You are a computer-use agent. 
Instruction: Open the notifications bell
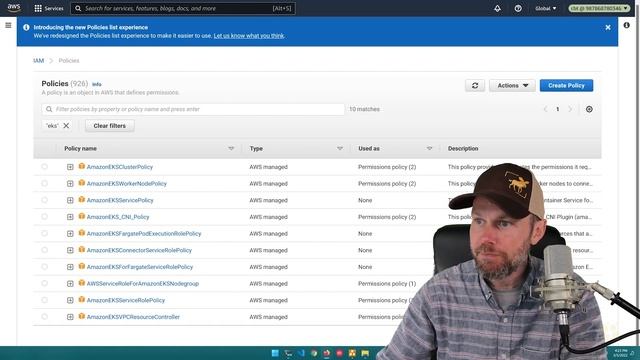(497, 8)
